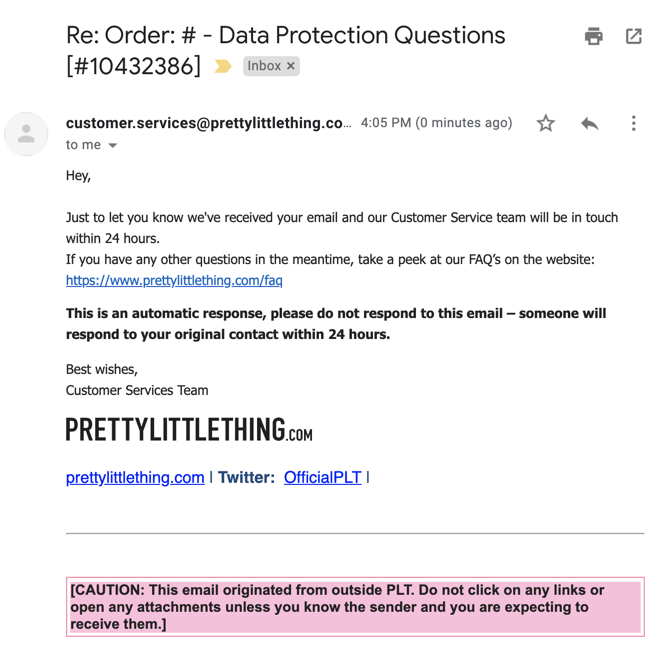This screenshot has height=659, width=663.
Task: Click the PRETTYLITTLETHING.COM logo image
Action: (189, 430)
